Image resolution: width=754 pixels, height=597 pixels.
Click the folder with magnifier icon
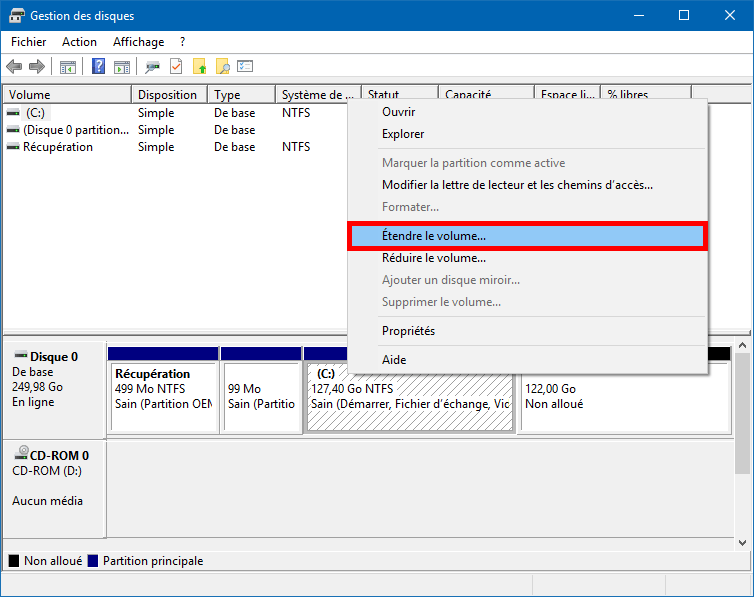tap(223, 66)
